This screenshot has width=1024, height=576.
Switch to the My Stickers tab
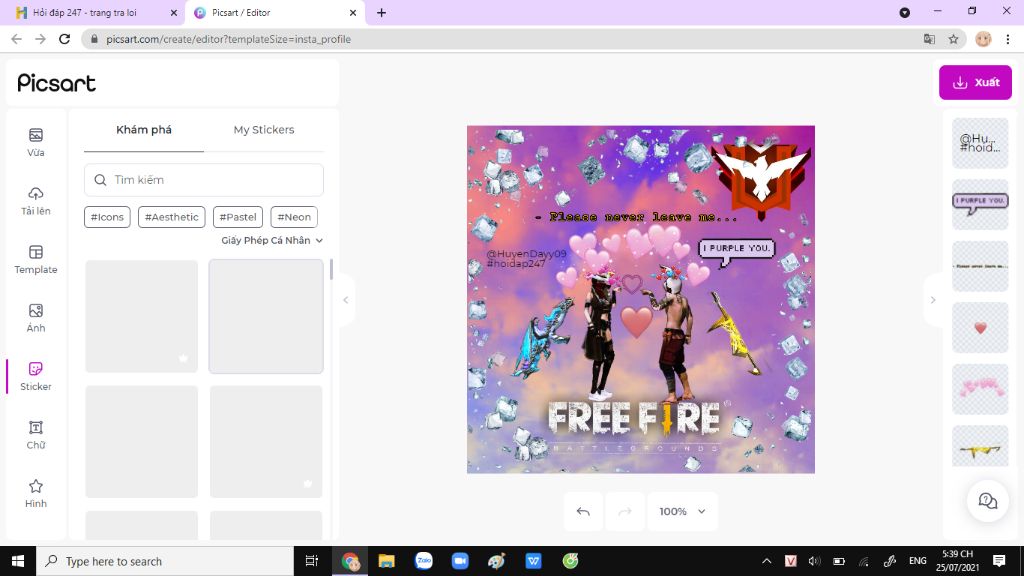[x=264, y=130]
